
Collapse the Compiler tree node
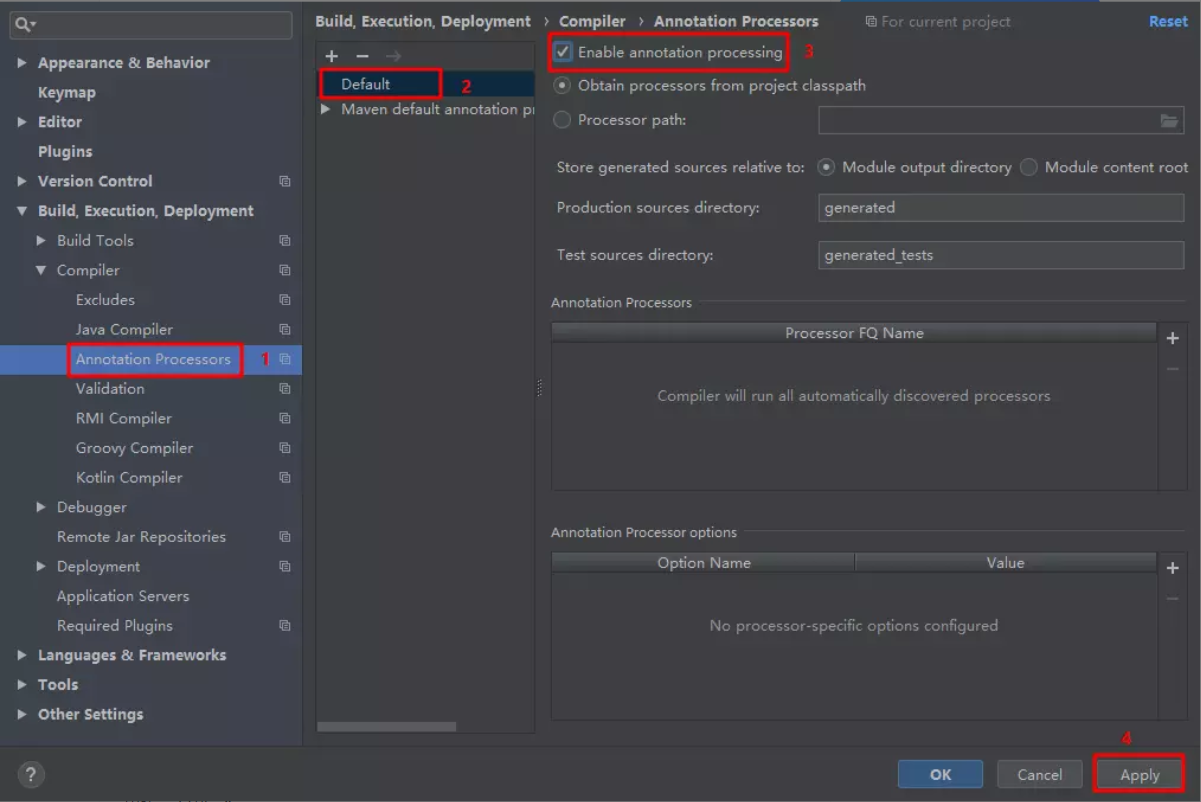(x=41, y=270)
